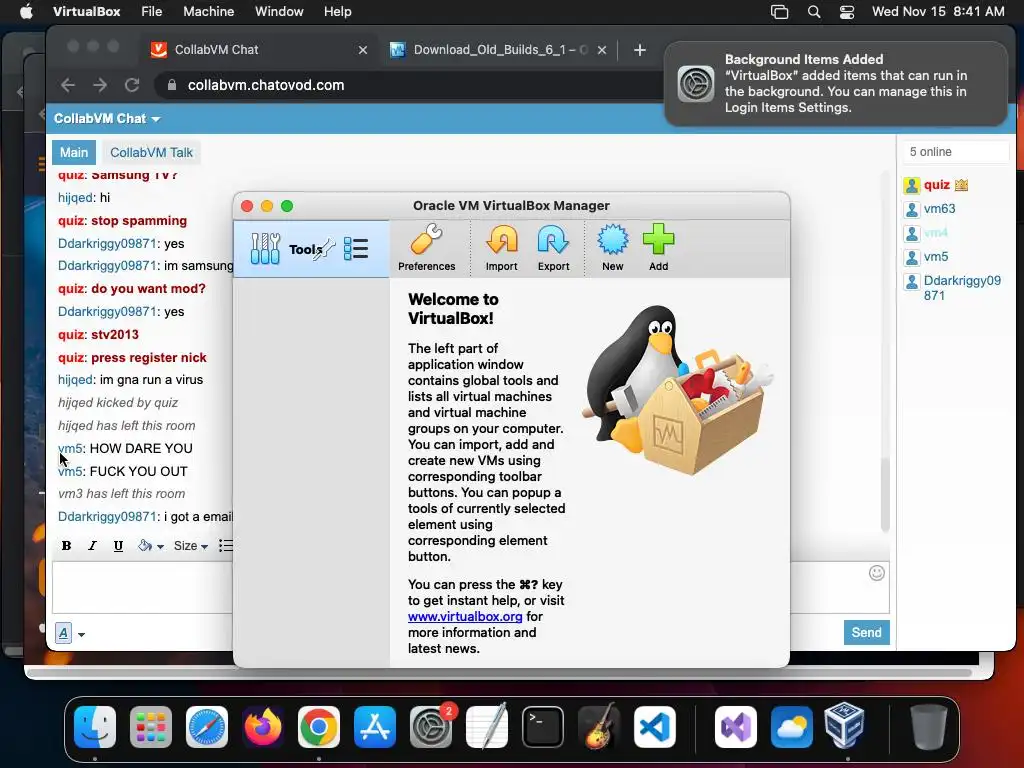Open the text style A dropdown below message box
Image resolution: width=1024 pixels, height=768 pixels.
(71, 633)
